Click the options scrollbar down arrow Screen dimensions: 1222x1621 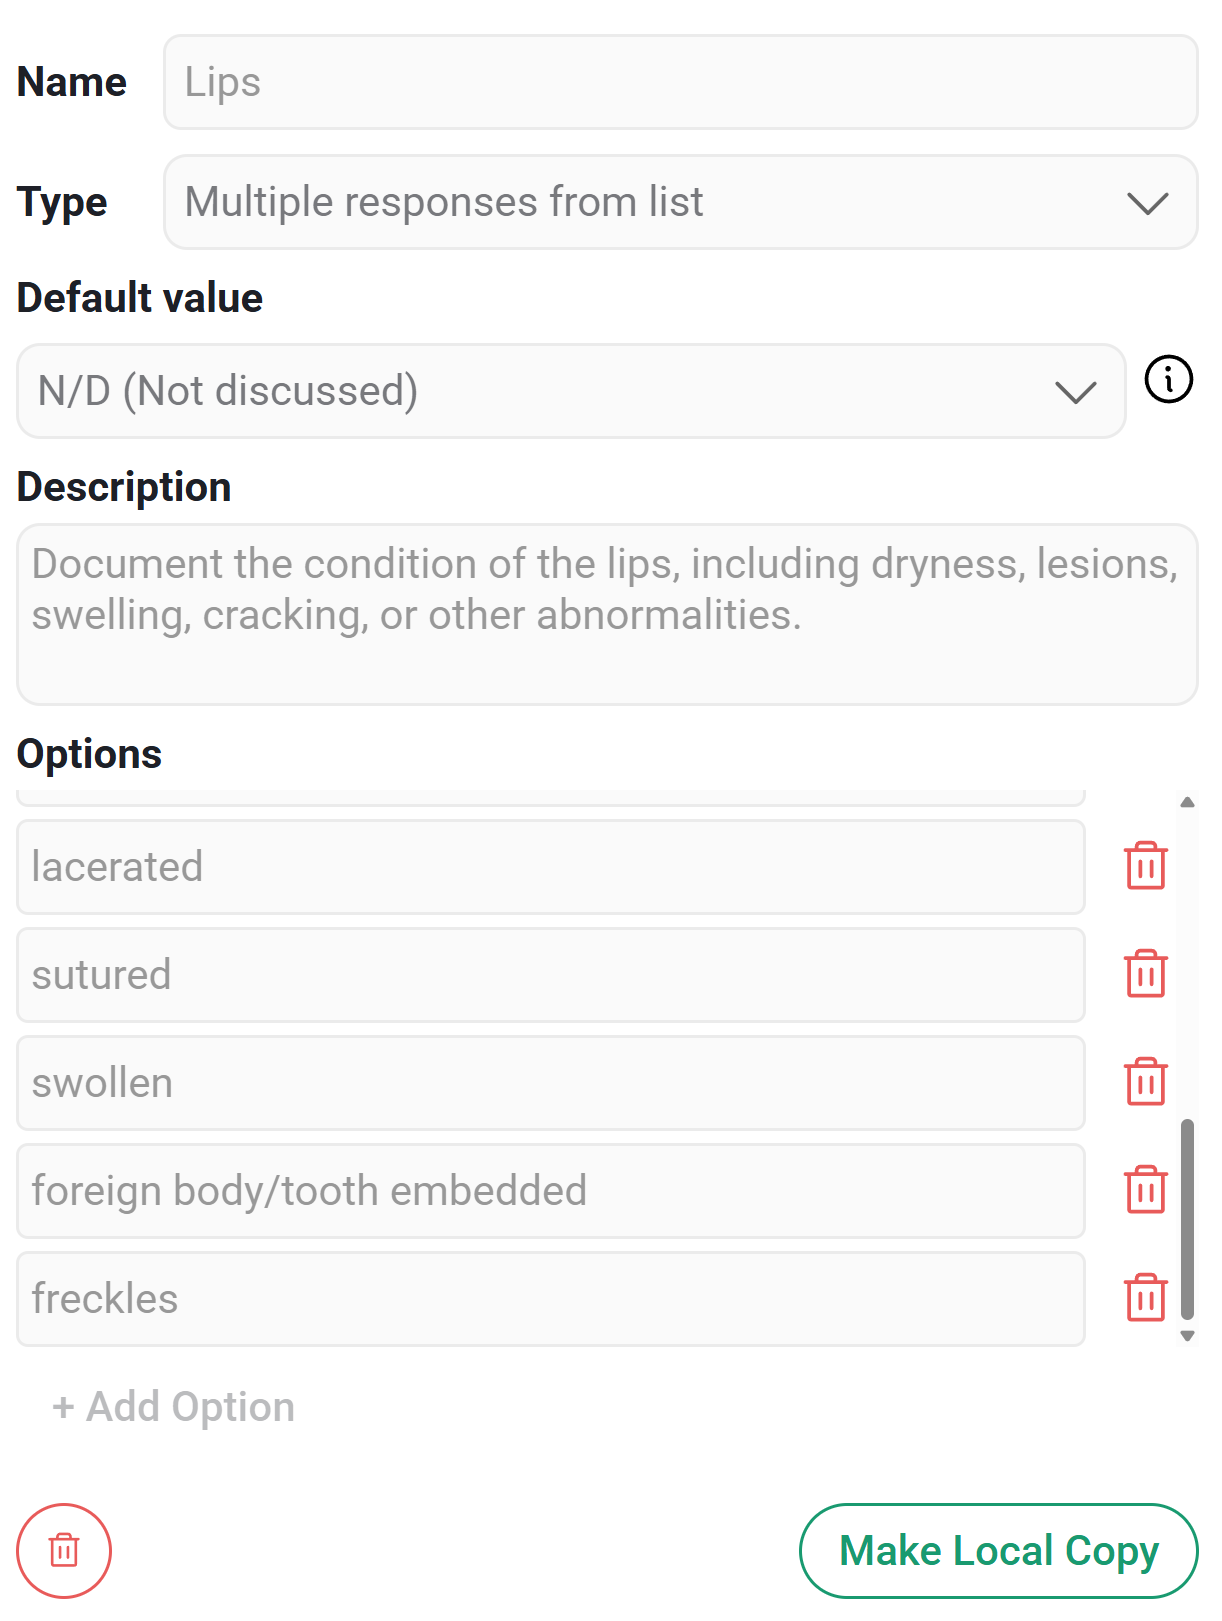(x=1187, y=1336)
